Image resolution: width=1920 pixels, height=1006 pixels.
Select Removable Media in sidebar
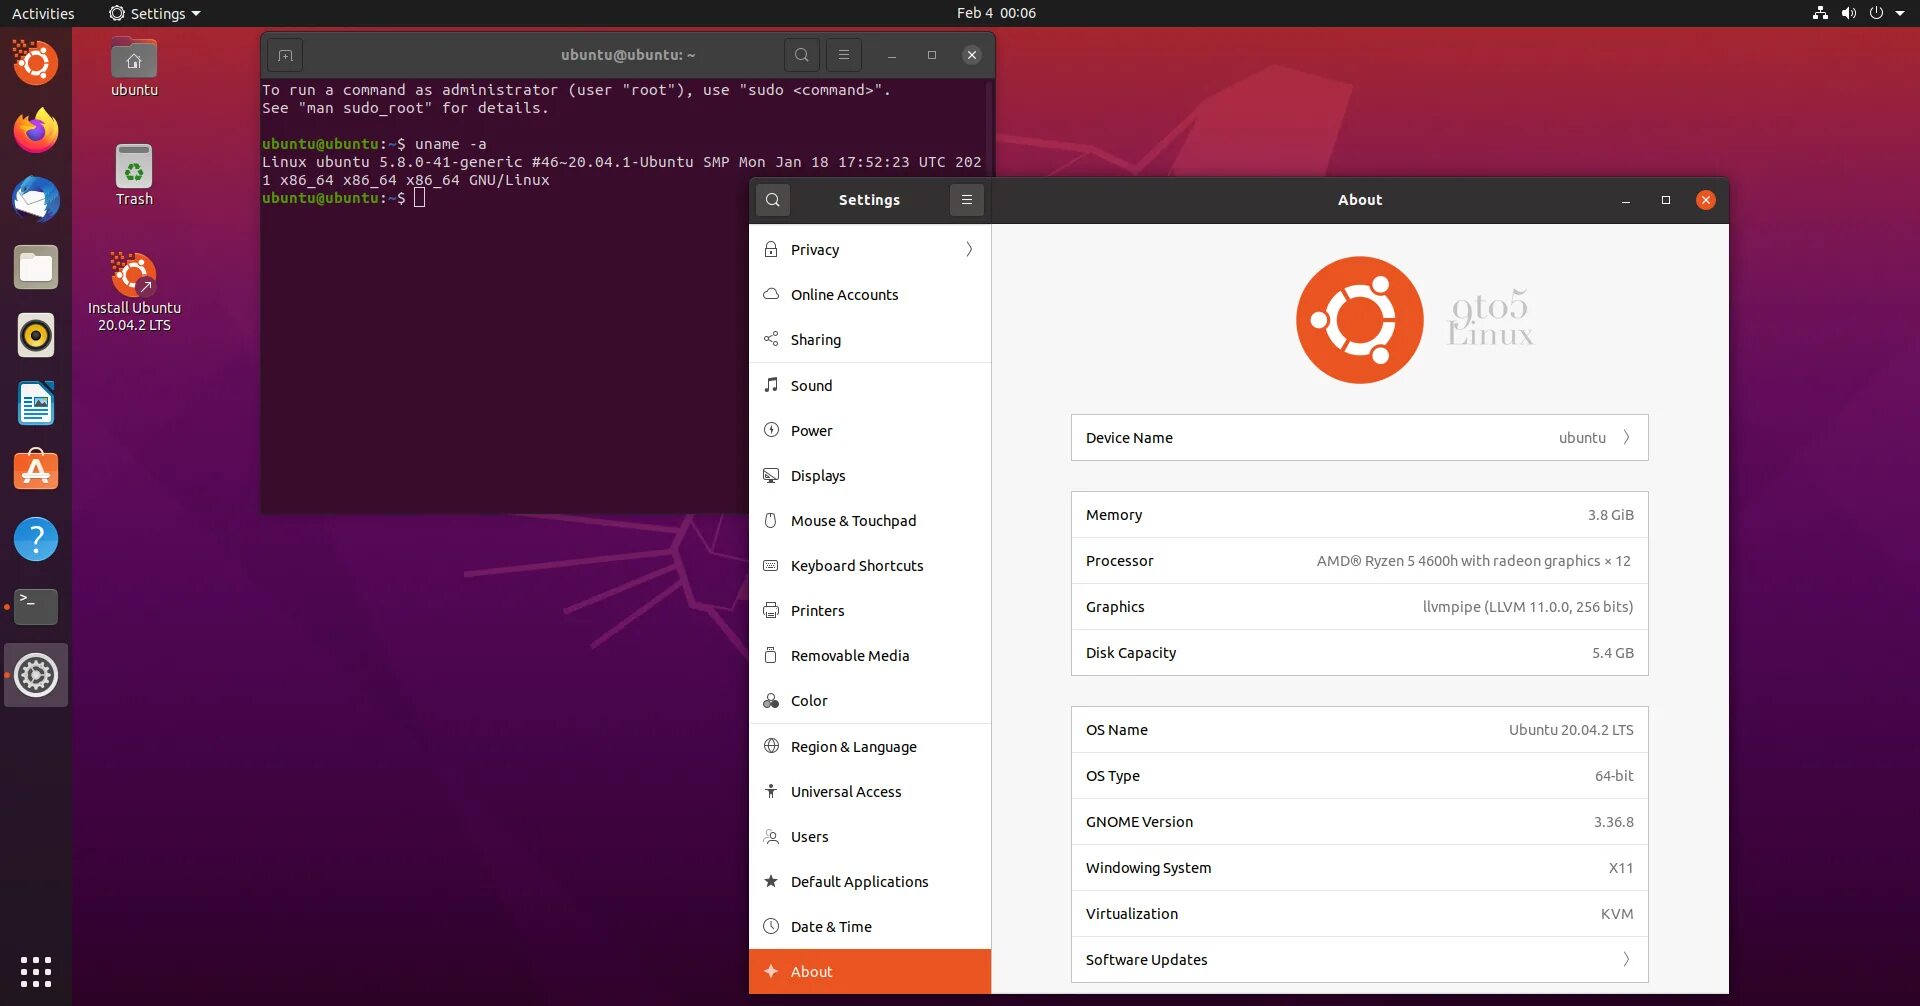[x=870, y=656]
